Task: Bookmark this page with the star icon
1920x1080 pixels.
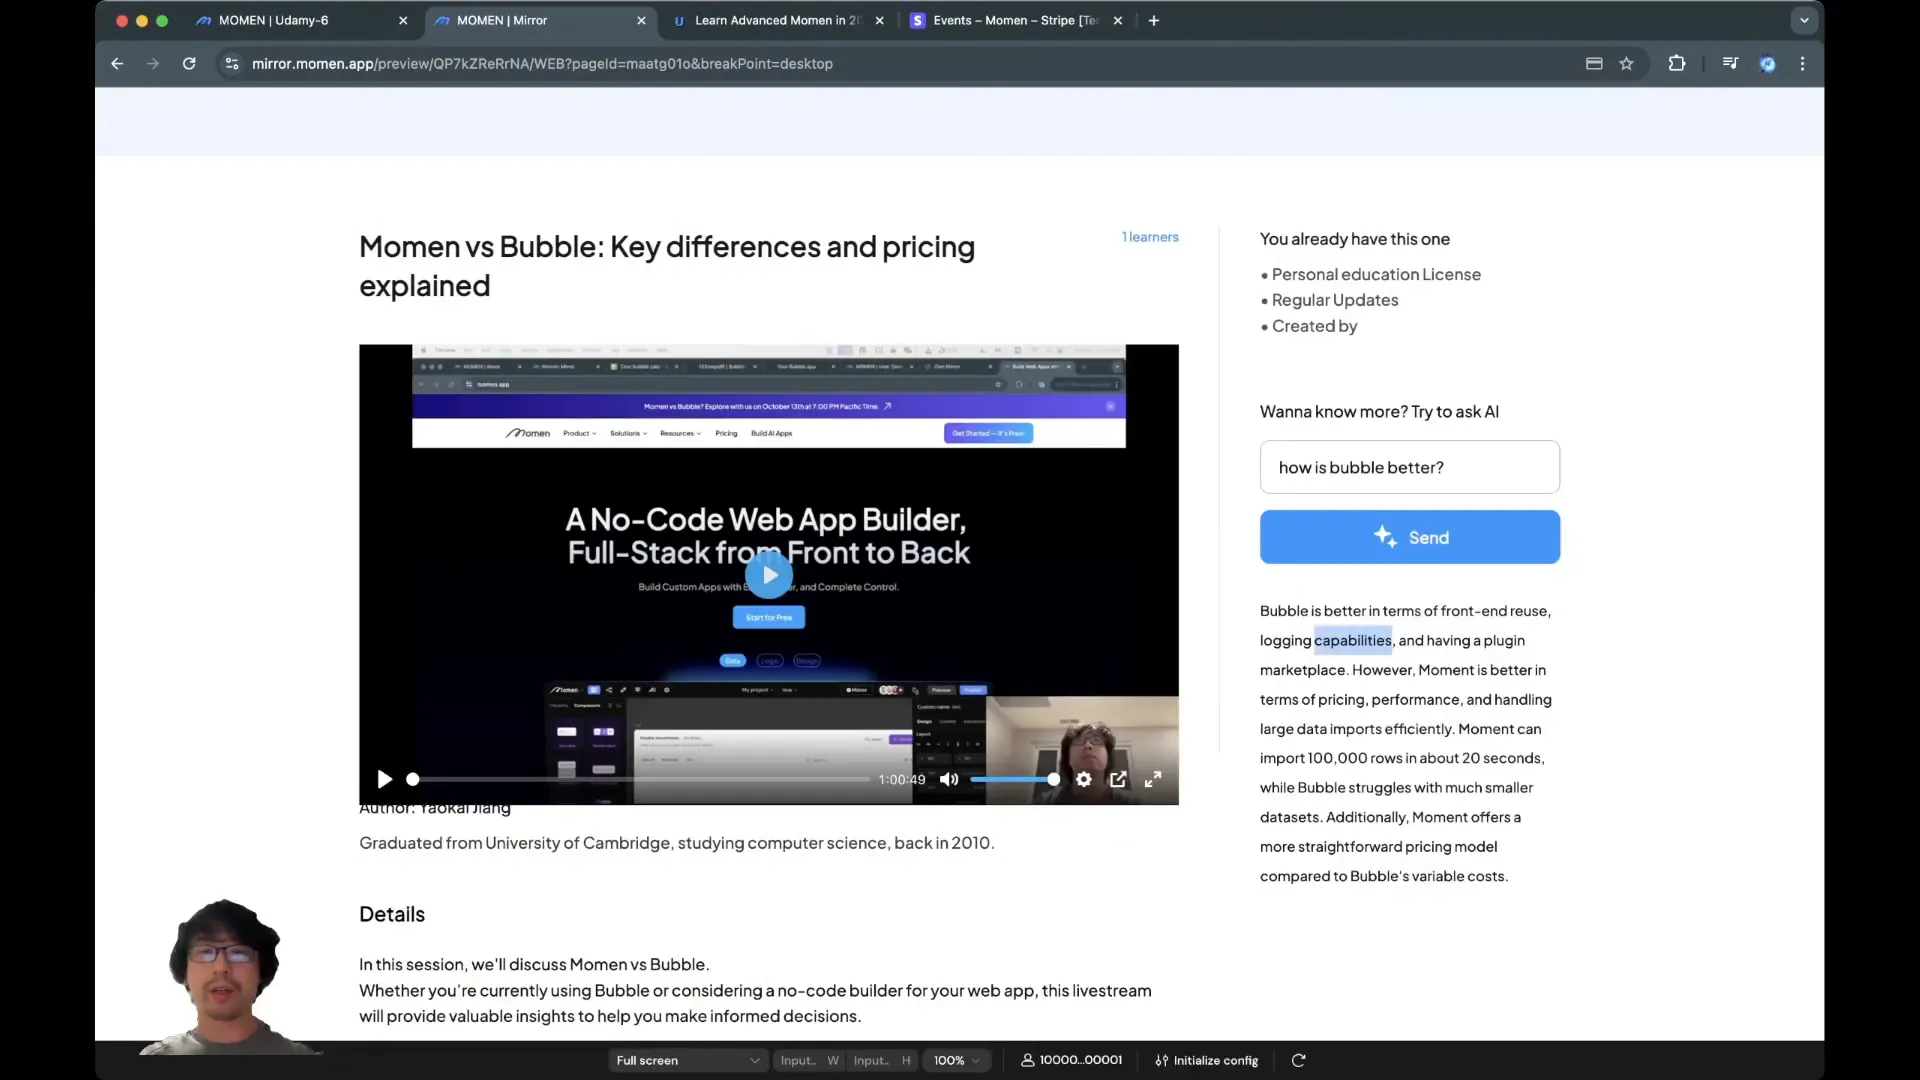Action: 1627,63
